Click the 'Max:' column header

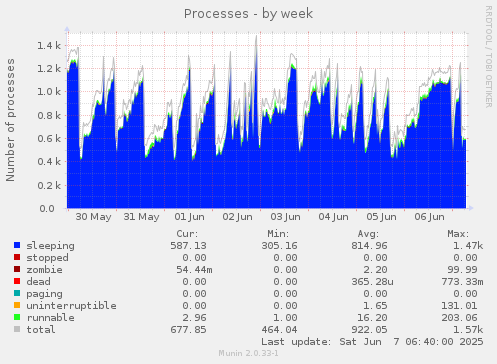[x=458, y=234]
